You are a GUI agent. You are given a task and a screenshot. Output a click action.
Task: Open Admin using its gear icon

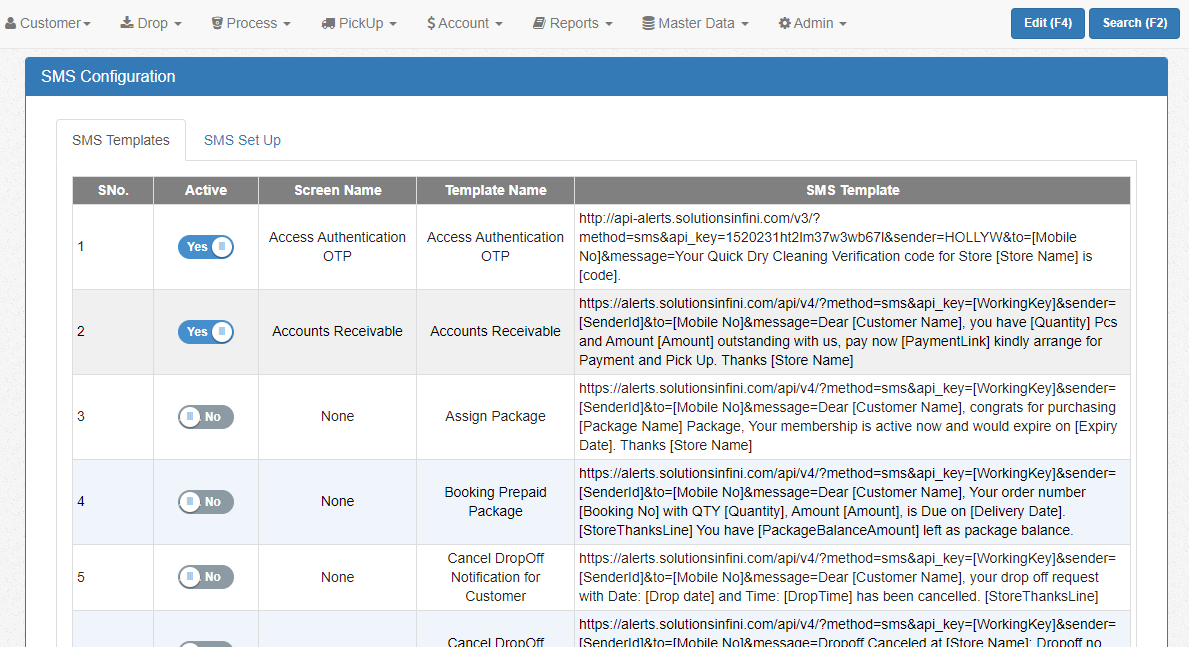(784, 22)
